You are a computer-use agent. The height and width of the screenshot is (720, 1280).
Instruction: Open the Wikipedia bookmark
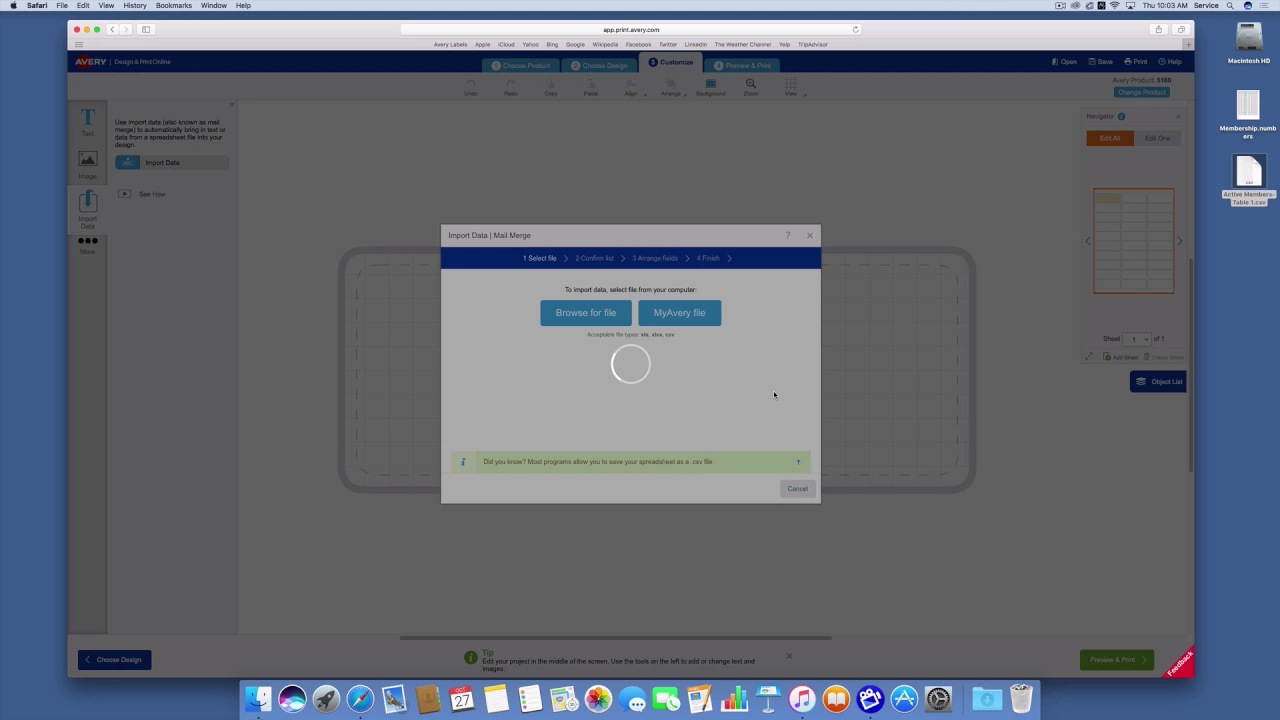[x=605, y=44]
